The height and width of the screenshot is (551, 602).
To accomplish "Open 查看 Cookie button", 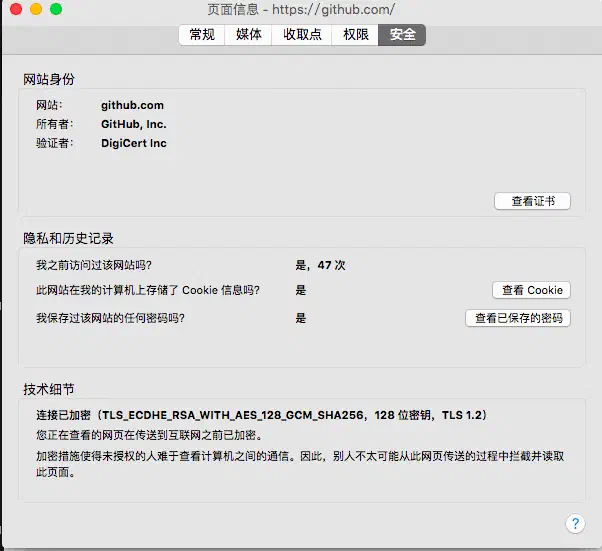I will coord(532,290).
